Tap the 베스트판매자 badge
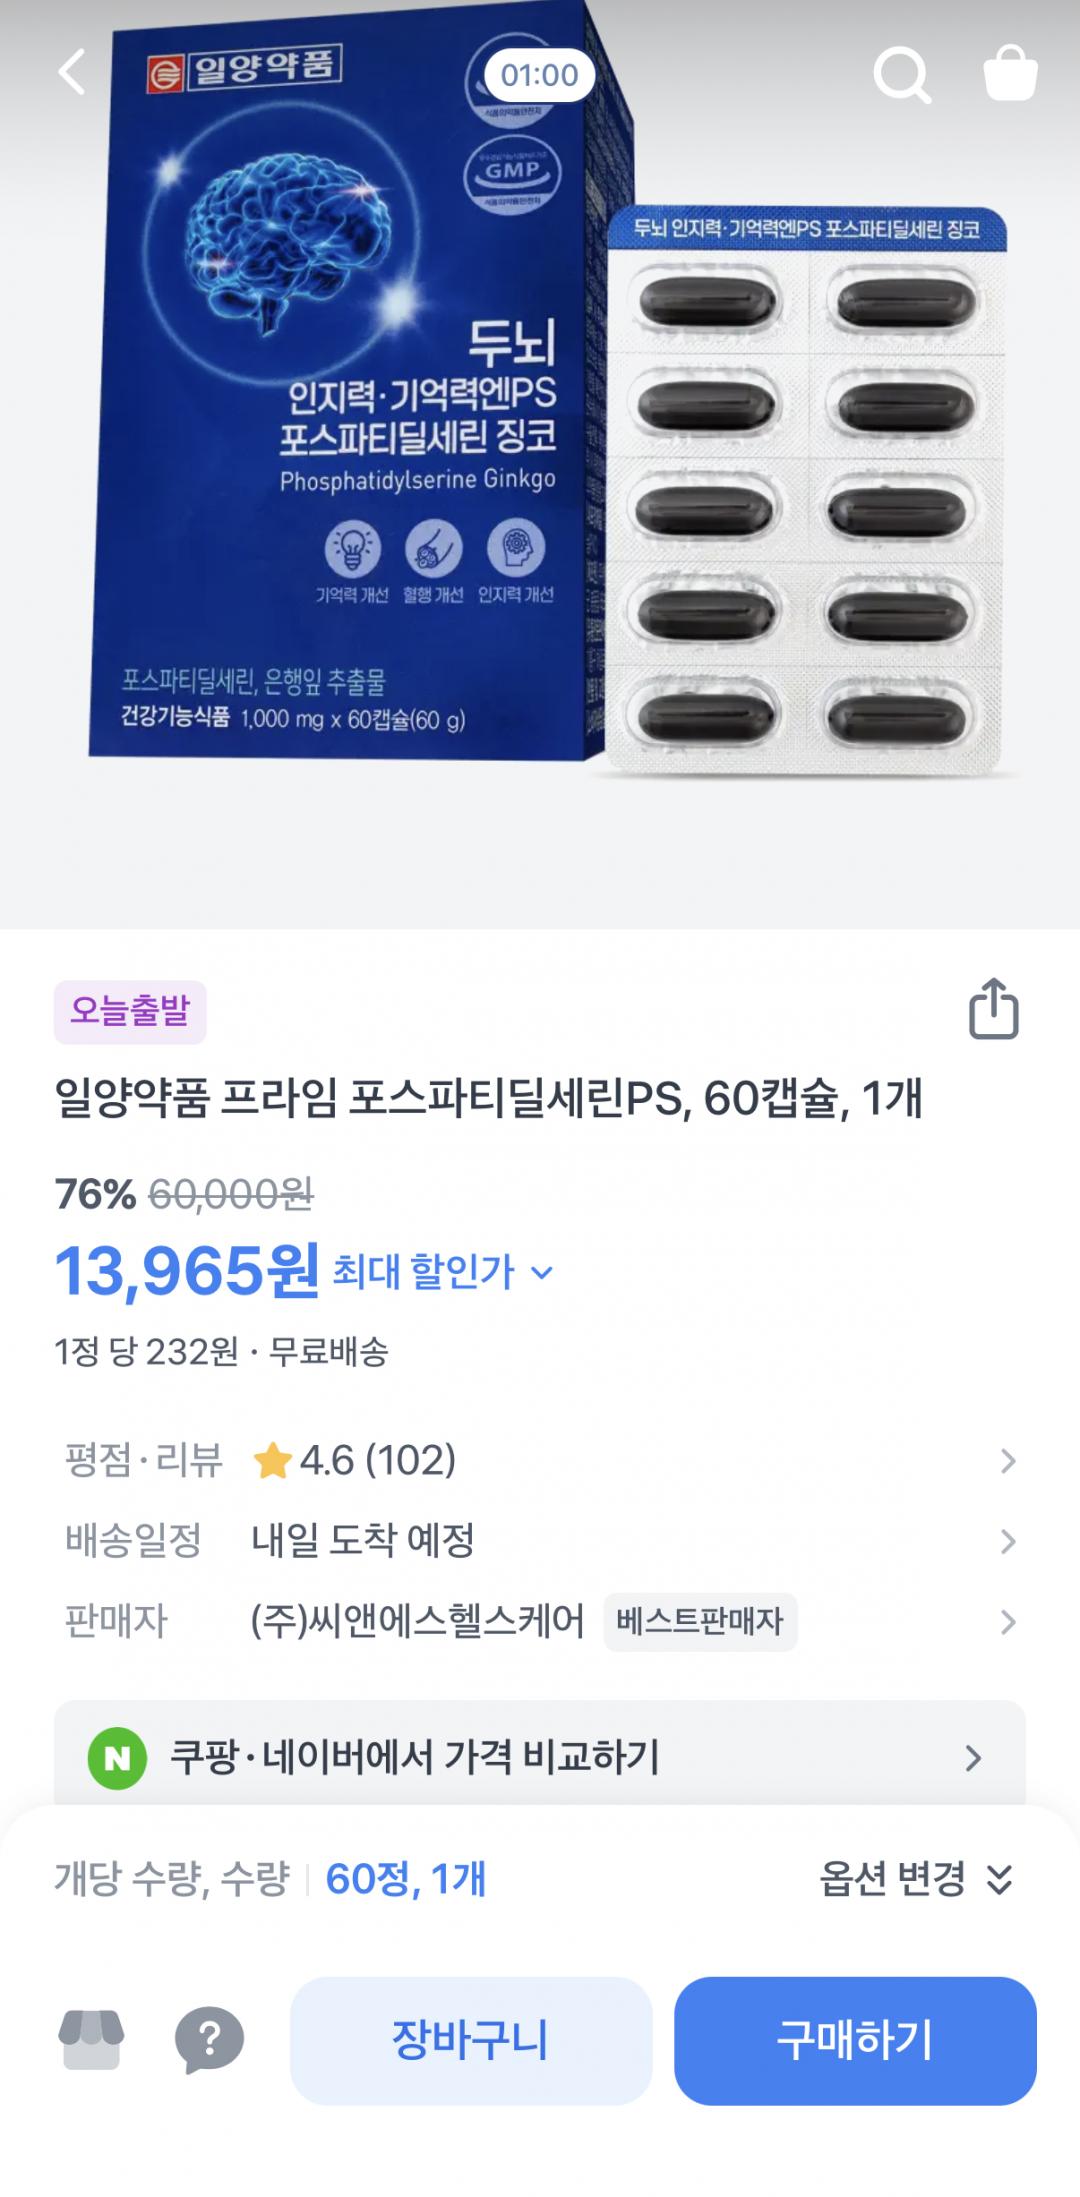Screen dimensions: 1080x2197 pyautogui.click(x=700, y=1621)
